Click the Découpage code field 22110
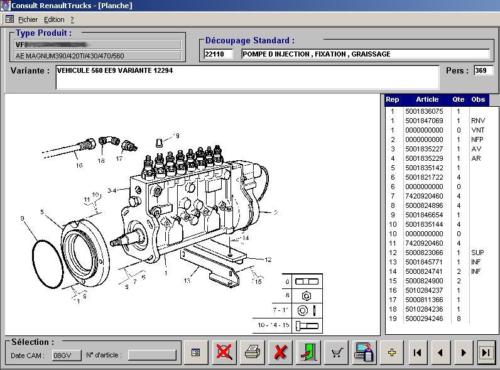 tap(218, 54)
